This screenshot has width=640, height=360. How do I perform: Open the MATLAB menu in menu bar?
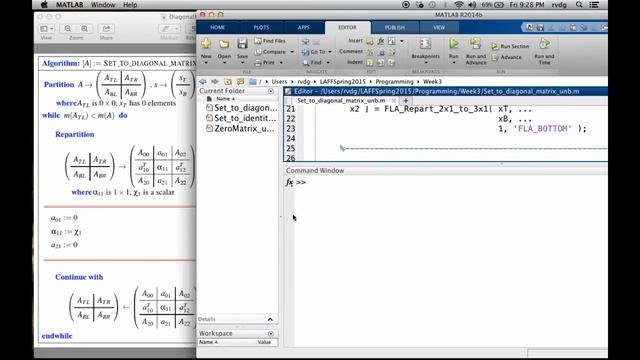click(69, 5)
